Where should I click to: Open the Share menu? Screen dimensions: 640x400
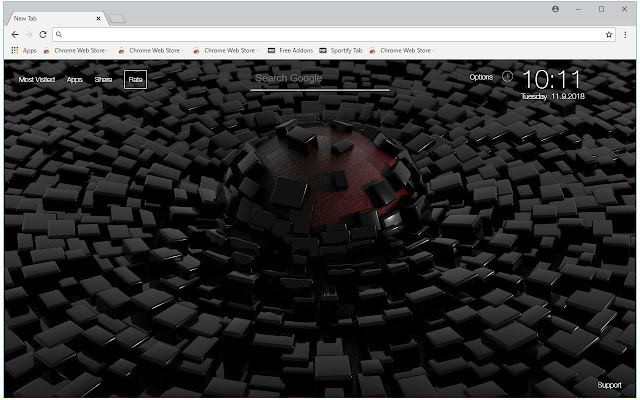pyautogui.click(x=103, y=80)
